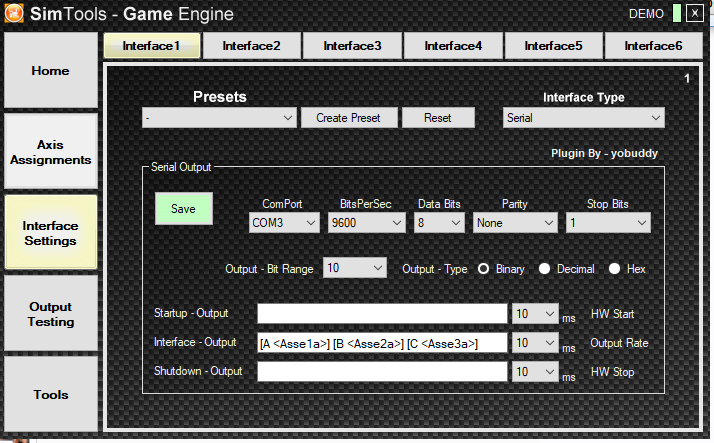Image resolution: width=714 pixels, height=443 pixels.
Task: Select the Binary output type
Action: click(483, 269)
